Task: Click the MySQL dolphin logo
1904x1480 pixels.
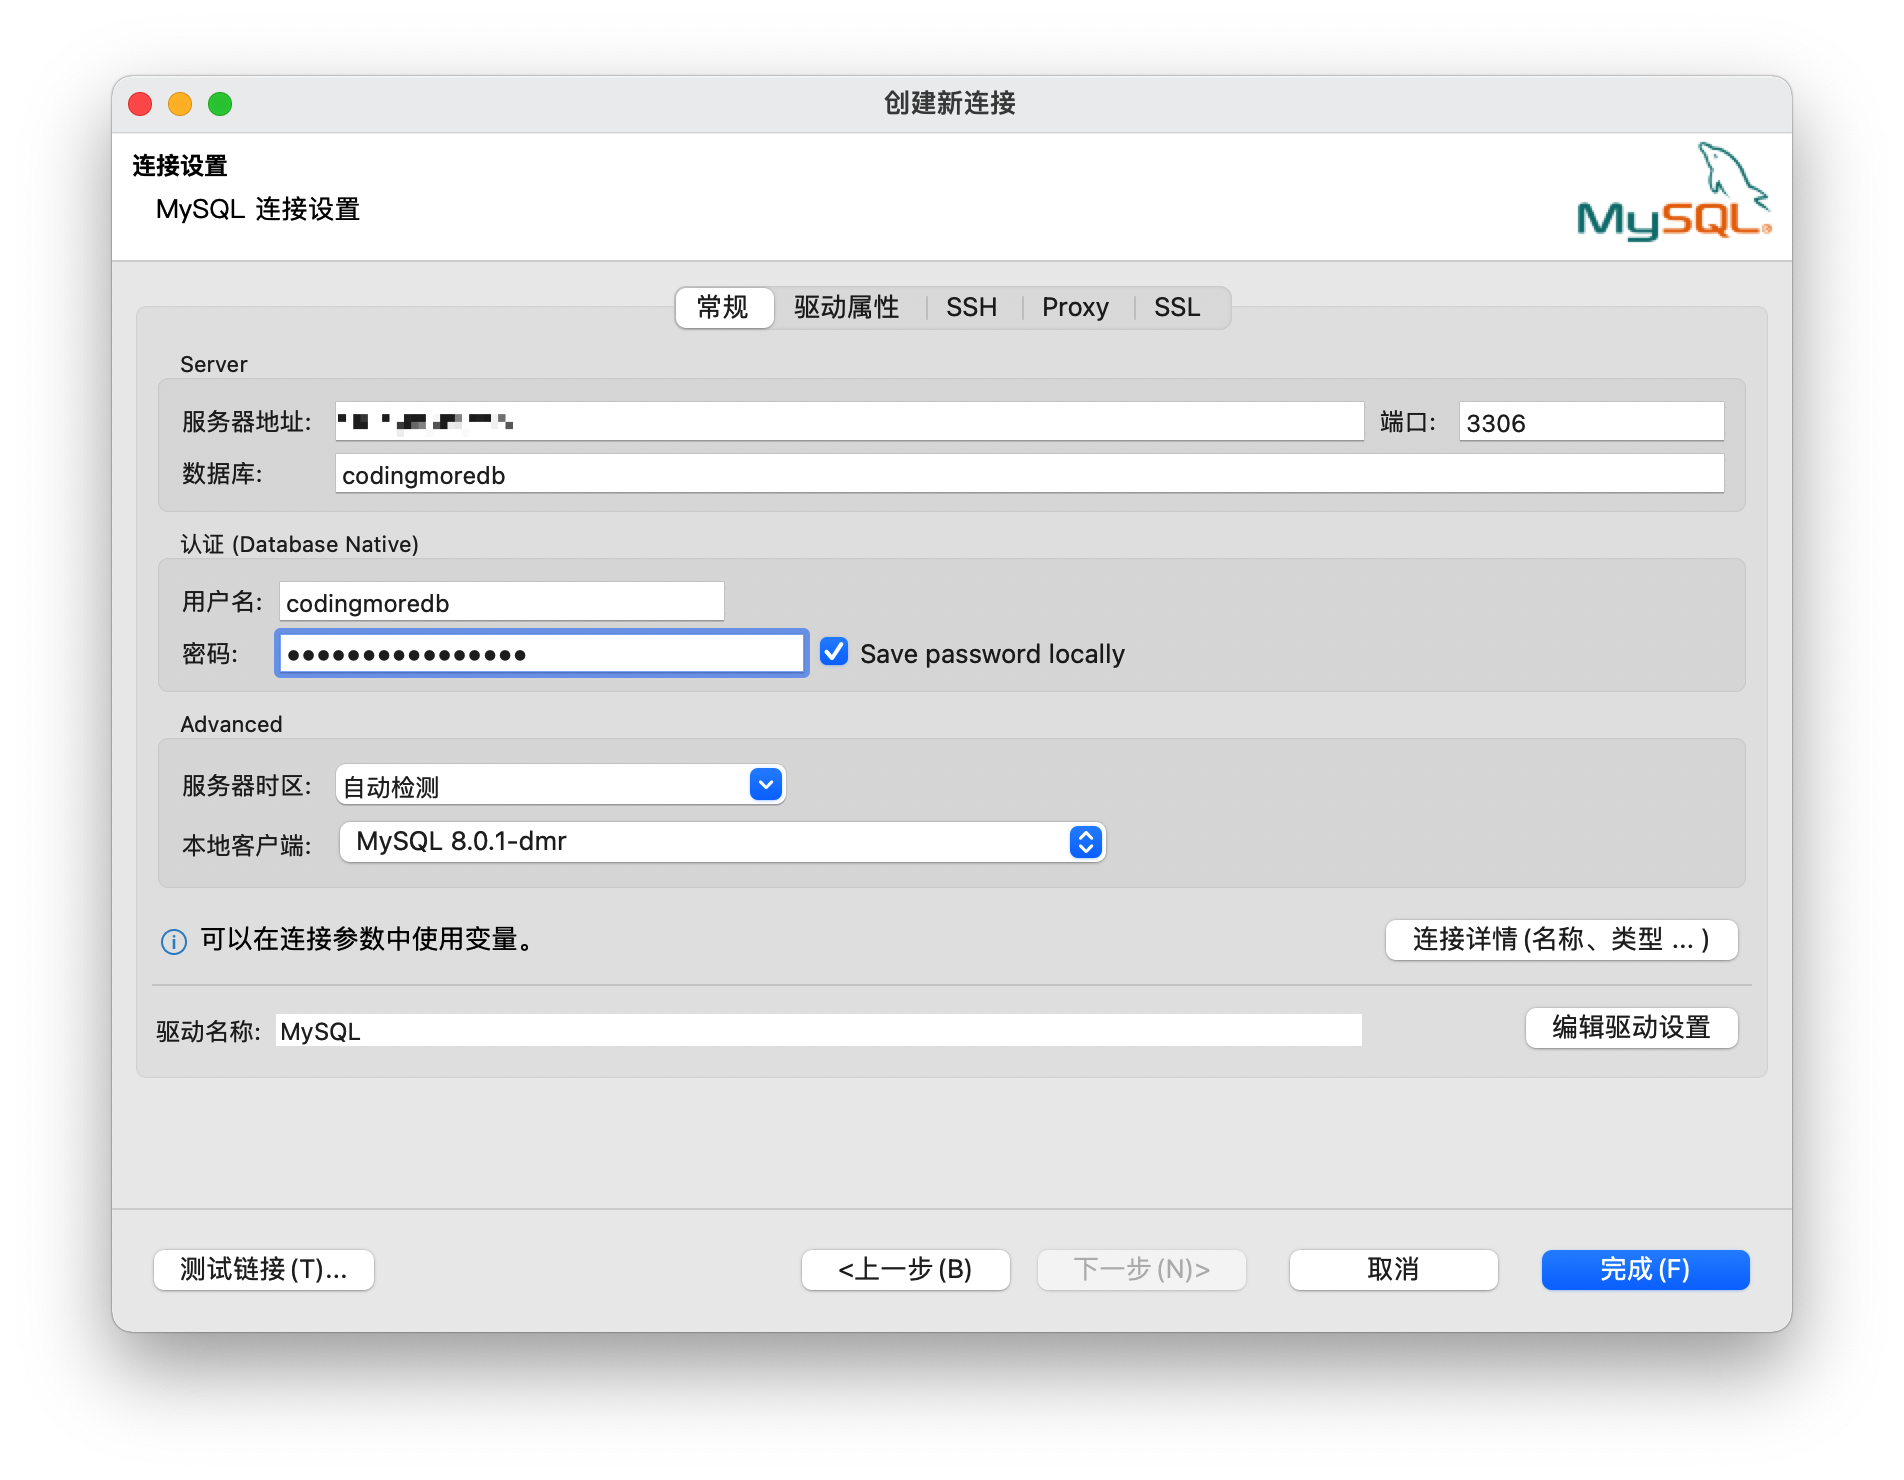Action: (x=1672, y=194)
